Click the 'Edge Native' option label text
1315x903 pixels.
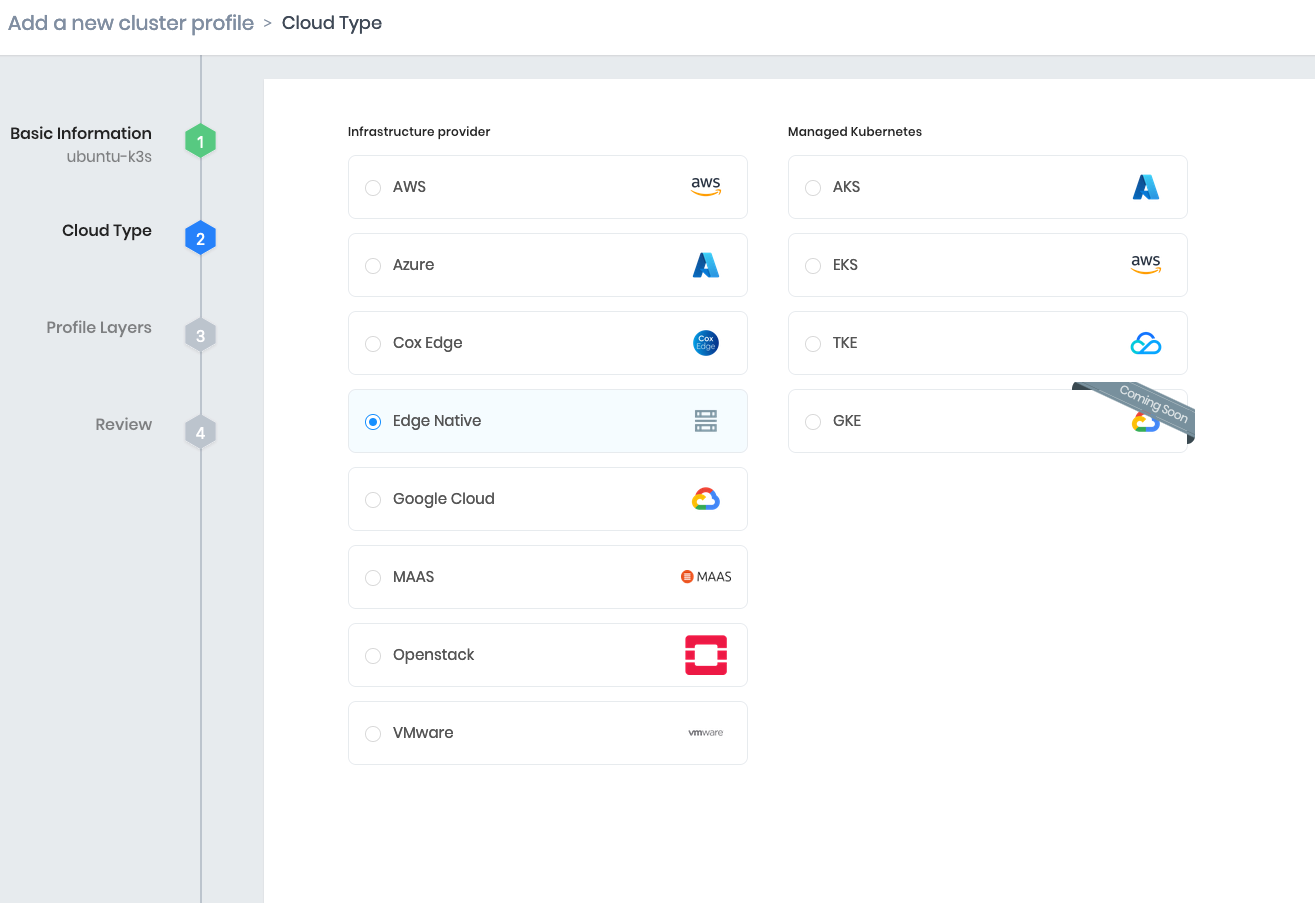pyautogui.click(x=437, y=421)
